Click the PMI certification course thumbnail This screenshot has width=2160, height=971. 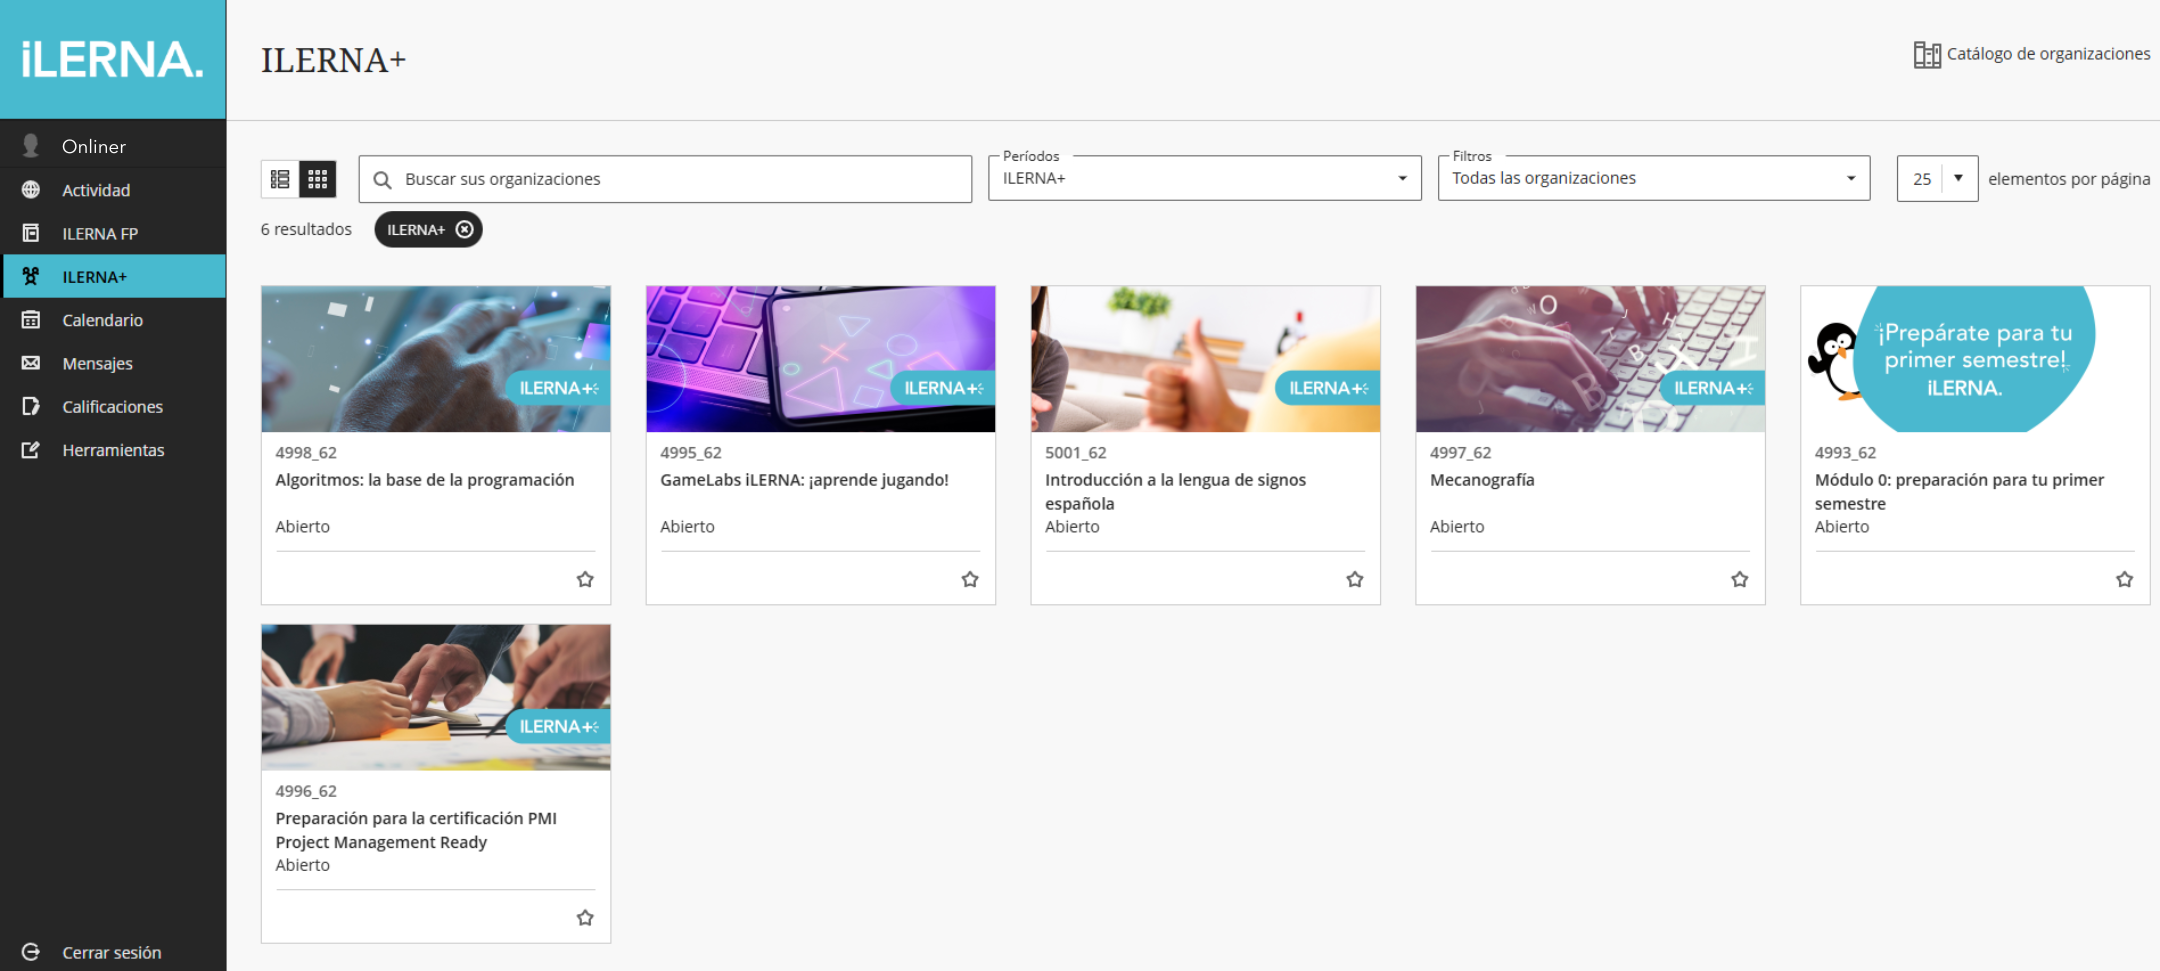click(x=436, y=697)
